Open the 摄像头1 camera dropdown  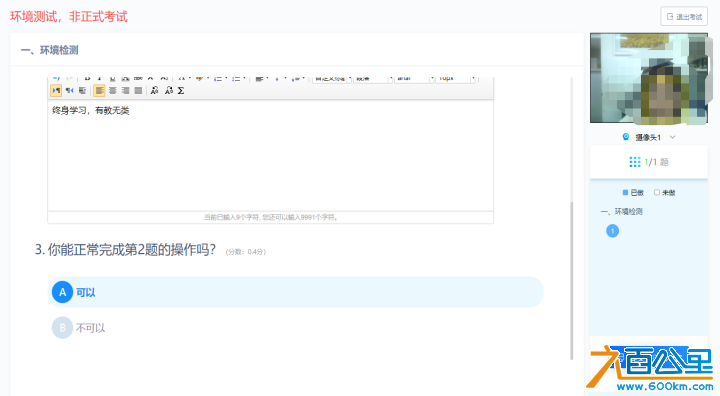pos(672,137)
